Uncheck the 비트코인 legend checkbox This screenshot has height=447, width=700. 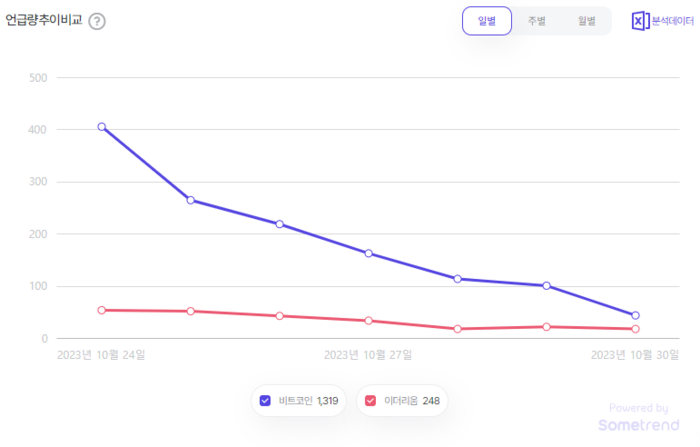[x=265, y=401]
